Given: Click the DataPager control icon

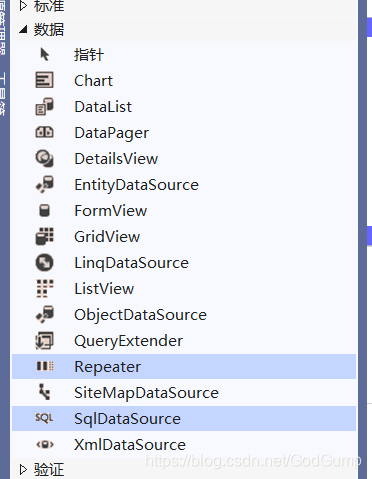Looking at the screenshot, I should point(44,132).
